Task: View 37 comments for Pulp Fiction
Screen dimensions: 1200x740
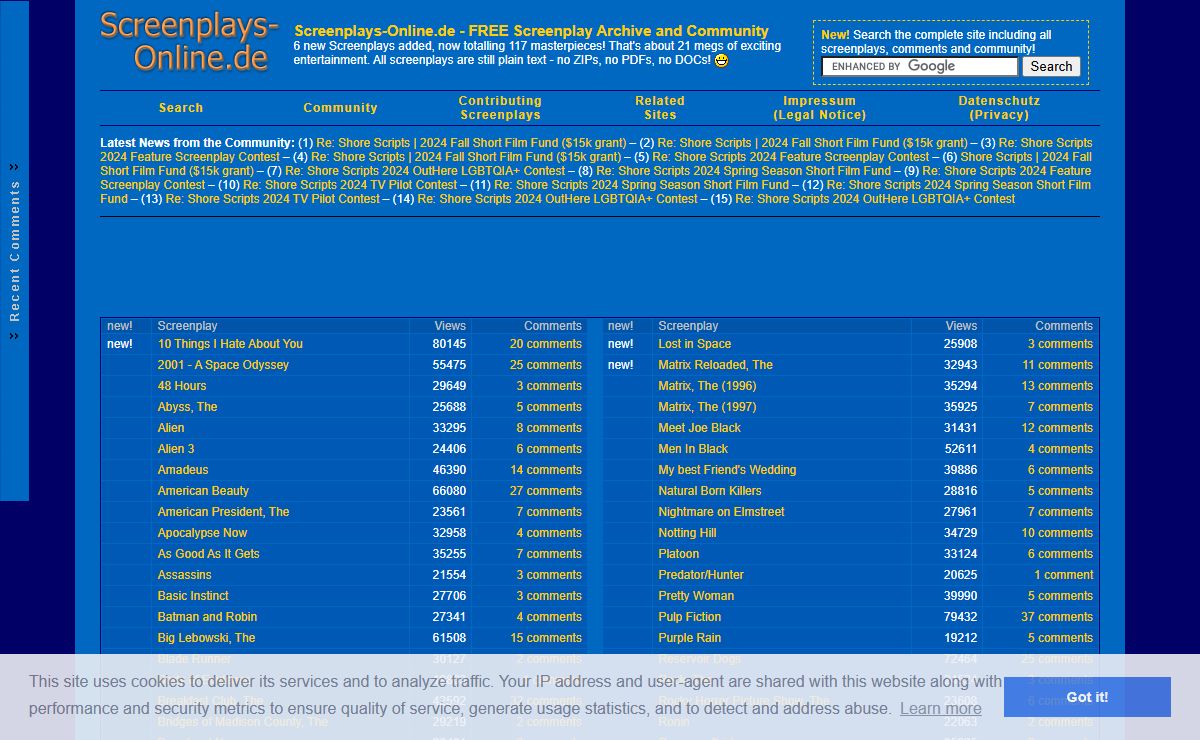Action: tap(1057, 617)
